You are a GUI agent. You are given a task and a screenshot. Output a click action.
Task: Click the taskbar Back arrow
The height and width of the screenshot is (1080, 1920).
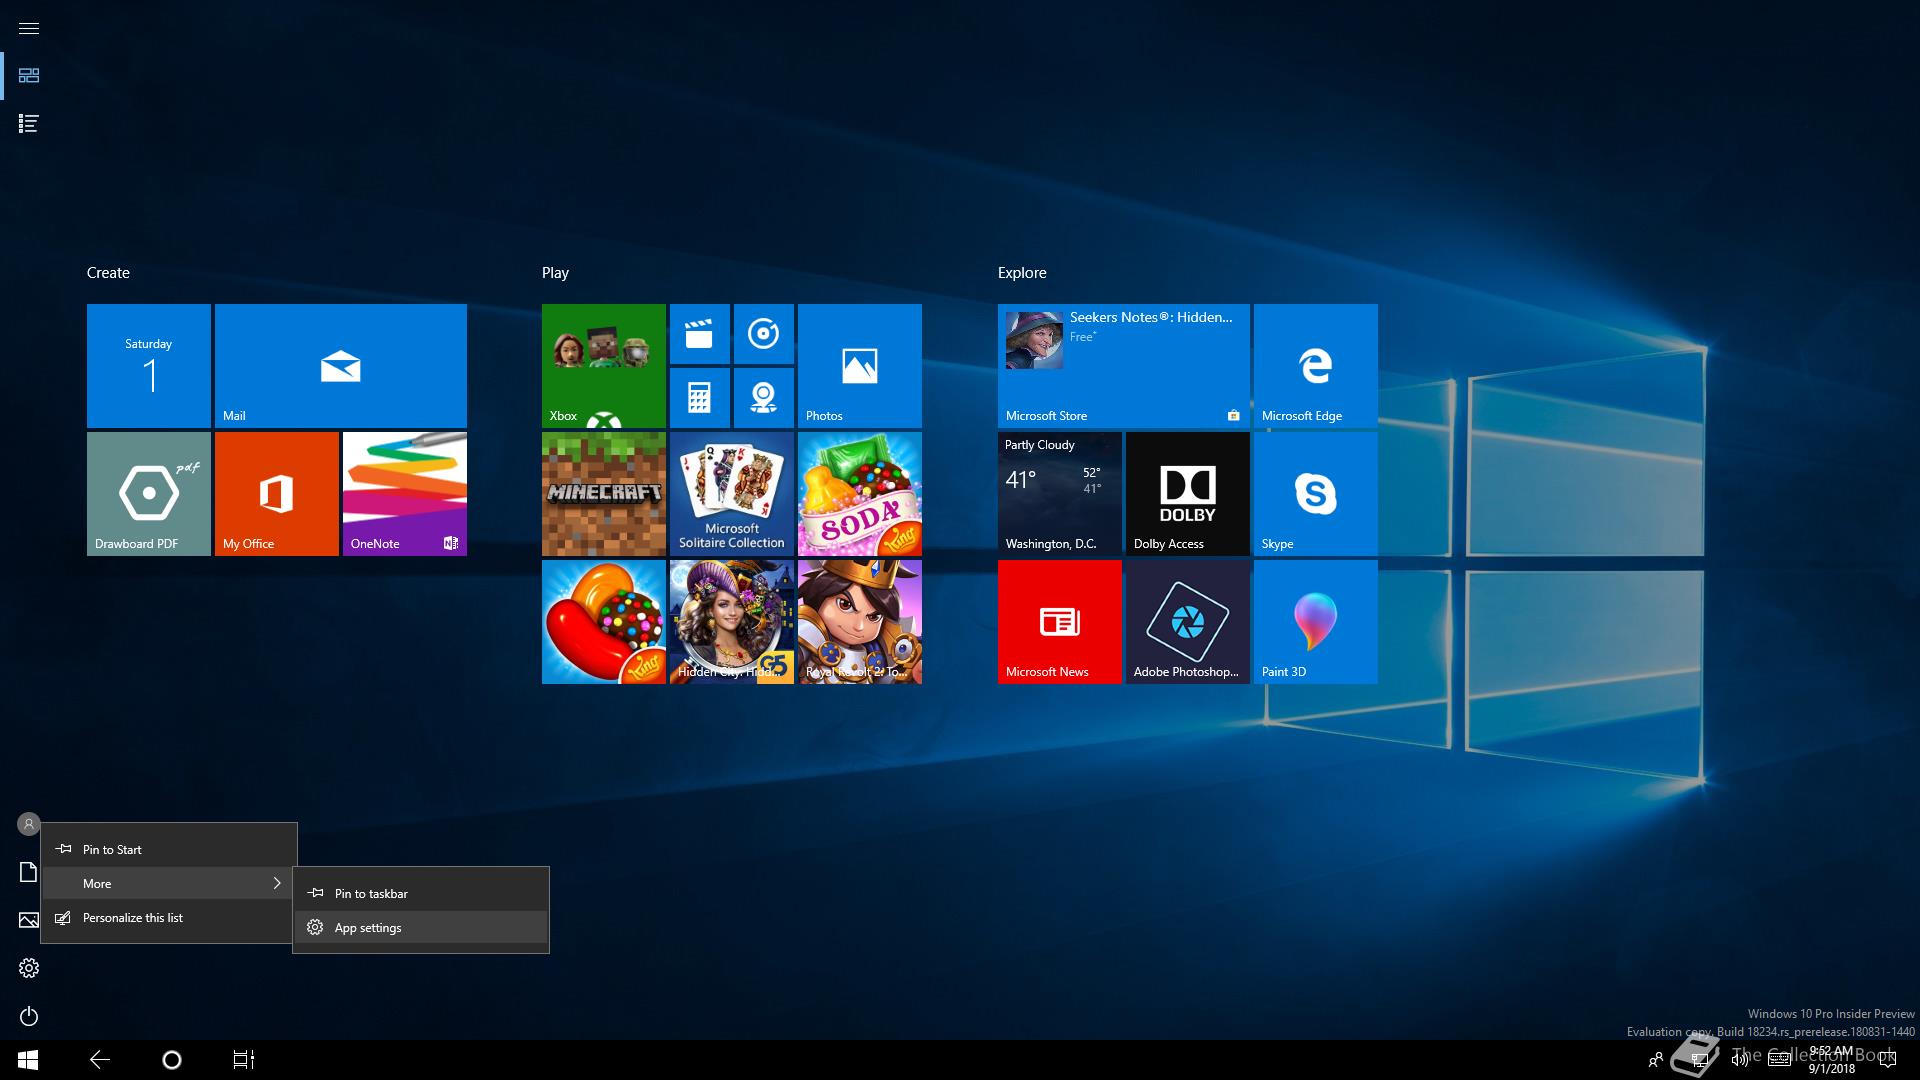(100, 1060)
